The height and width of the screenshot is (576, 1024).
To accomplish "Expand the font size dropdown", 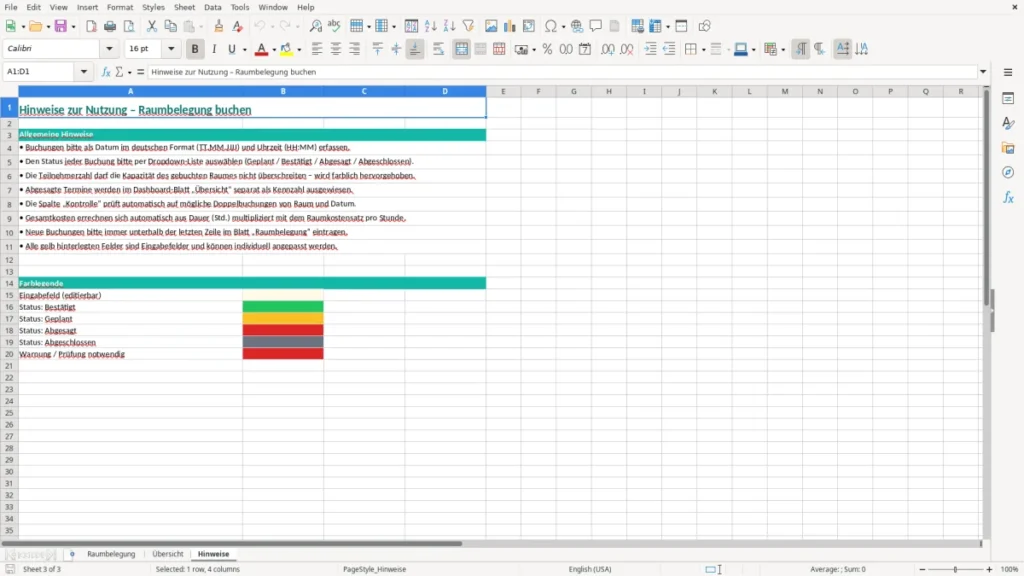I will pyautogui.click(x=171, y=48).
